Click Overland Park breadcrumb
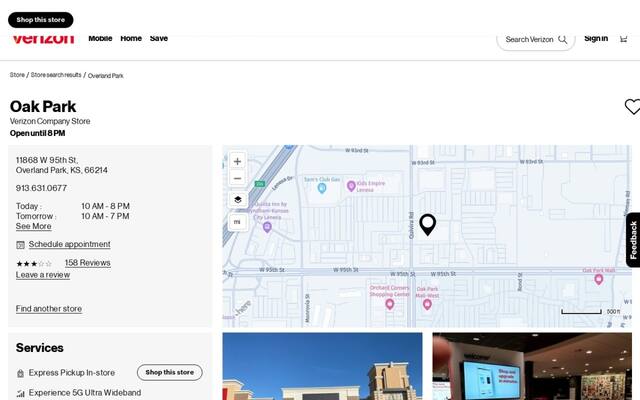640x400 pixels. (x=105, y=76)
